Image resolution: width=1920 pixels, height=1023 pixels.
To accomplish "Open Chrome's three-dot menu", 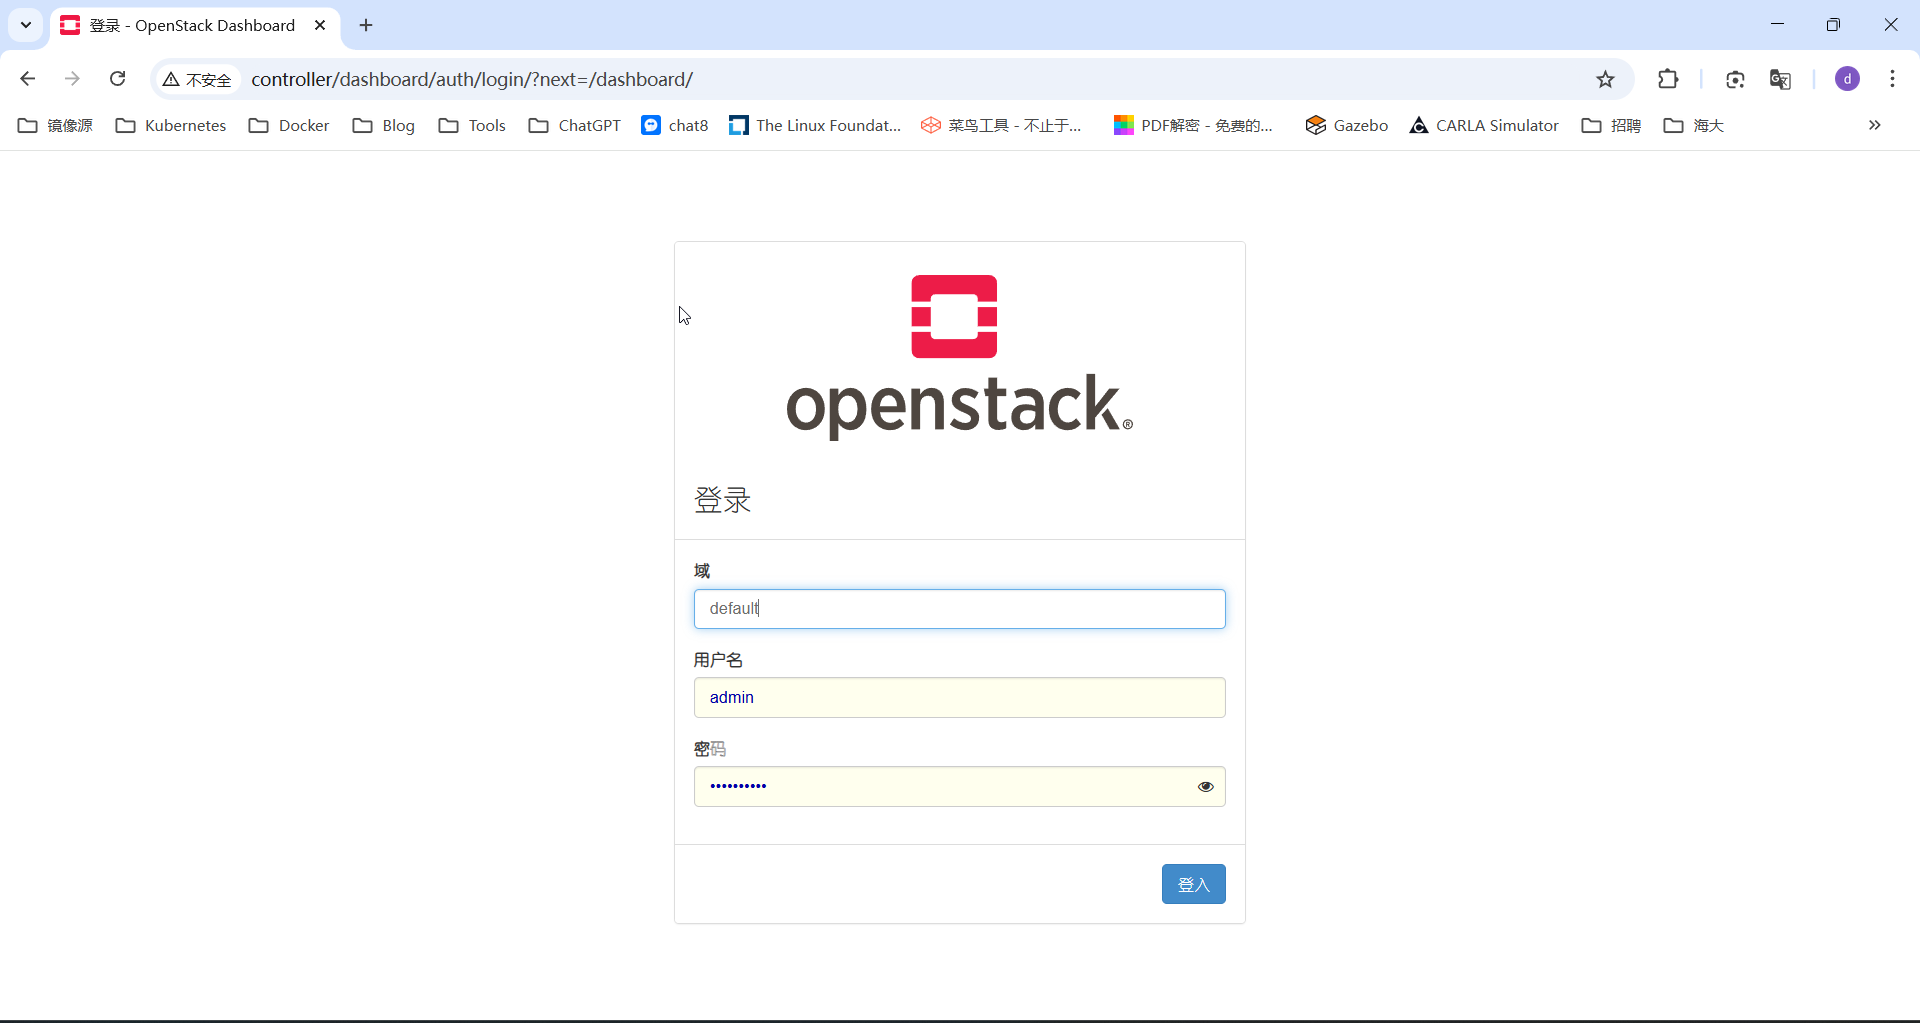I will coord(1892,79).
